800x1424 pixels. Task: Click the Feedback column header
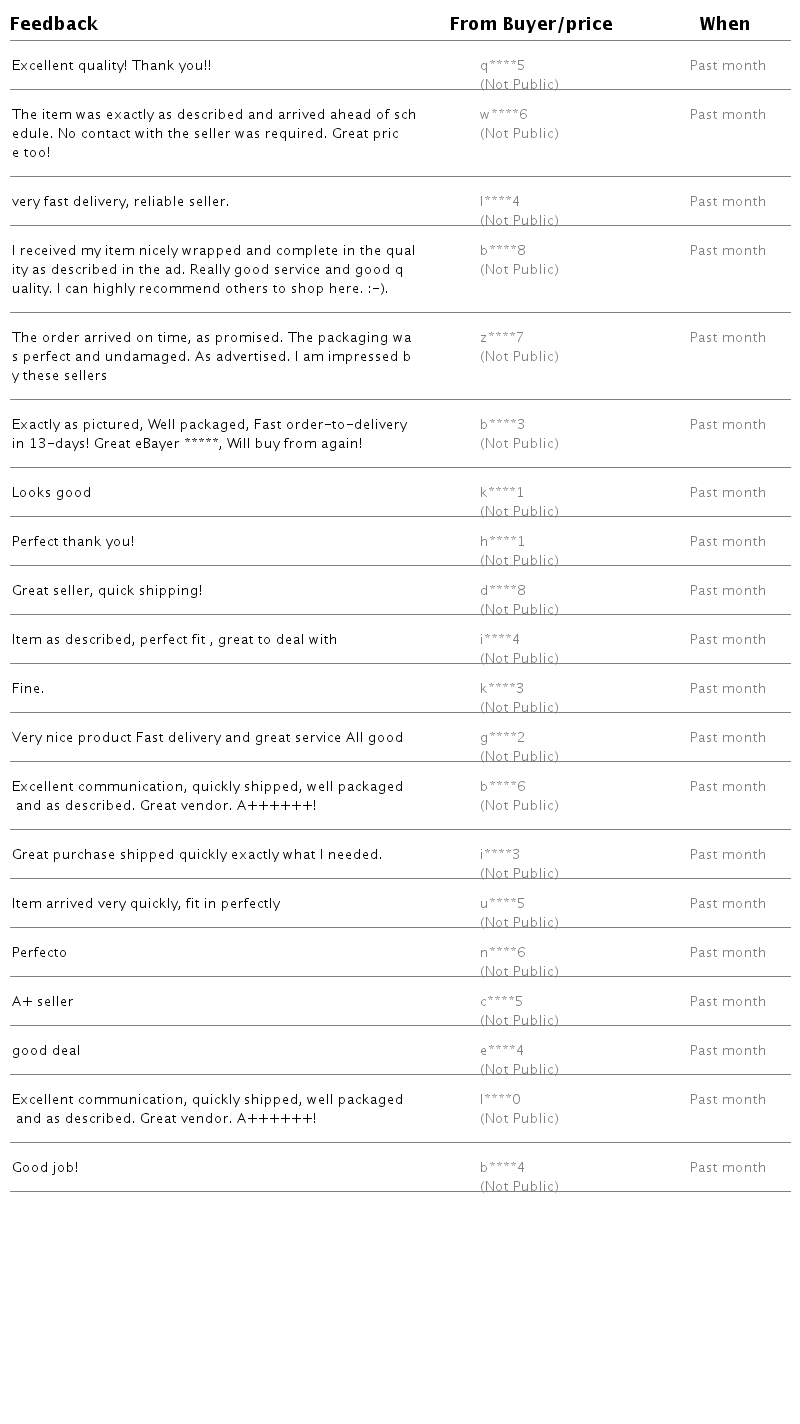(54, 24)
